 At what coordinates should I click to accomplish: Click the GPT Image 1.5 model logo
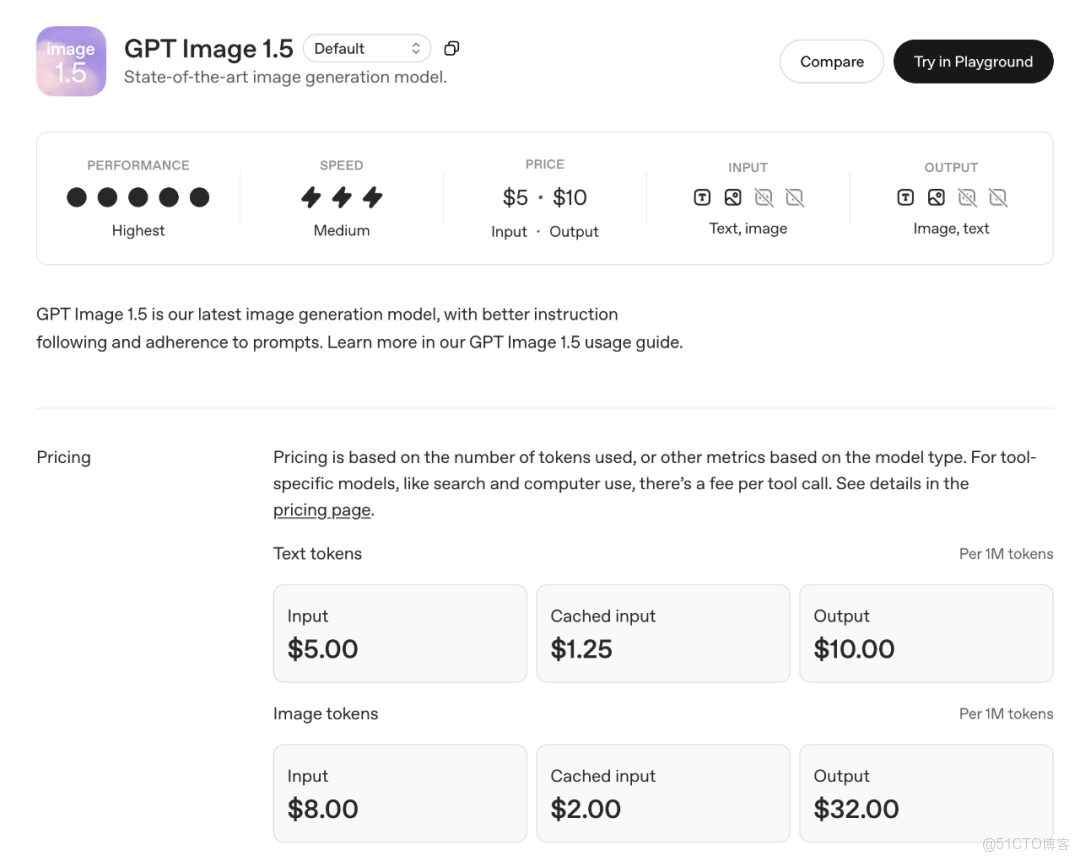point(71,61)
